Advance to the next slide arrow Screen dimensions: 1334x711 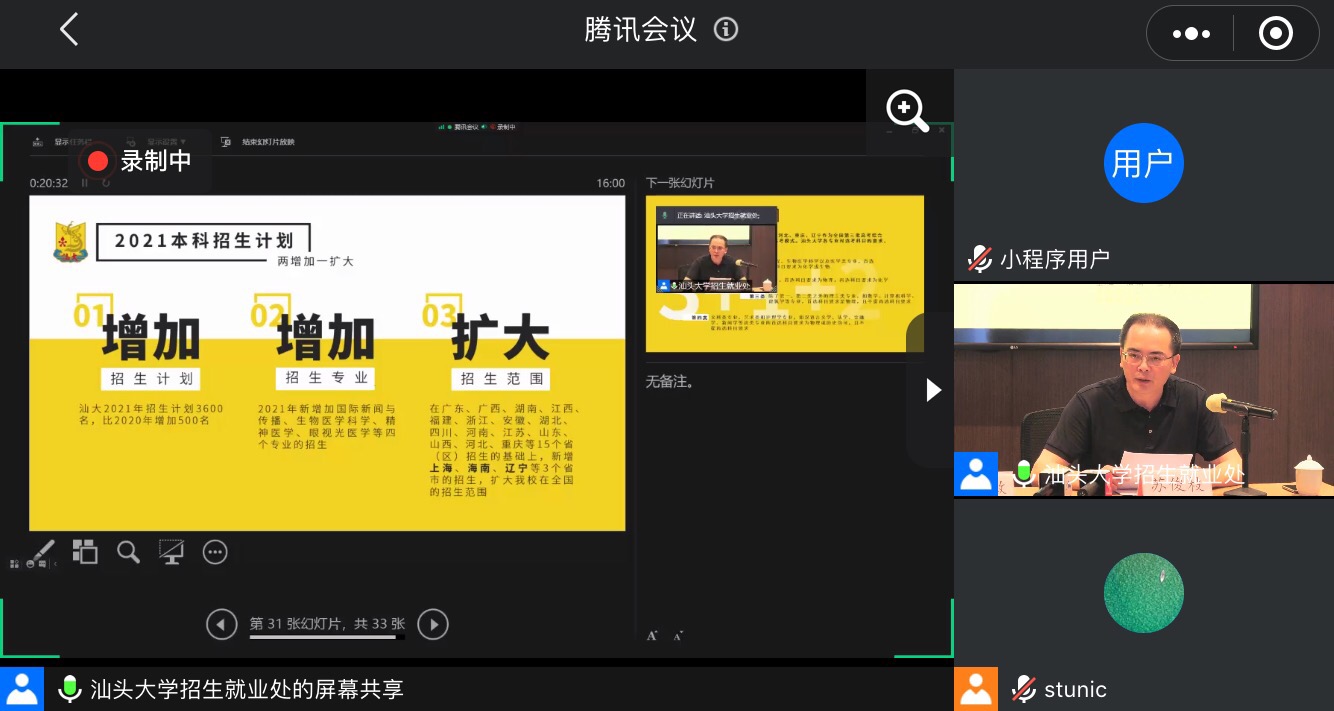click(x=432, y=624)
